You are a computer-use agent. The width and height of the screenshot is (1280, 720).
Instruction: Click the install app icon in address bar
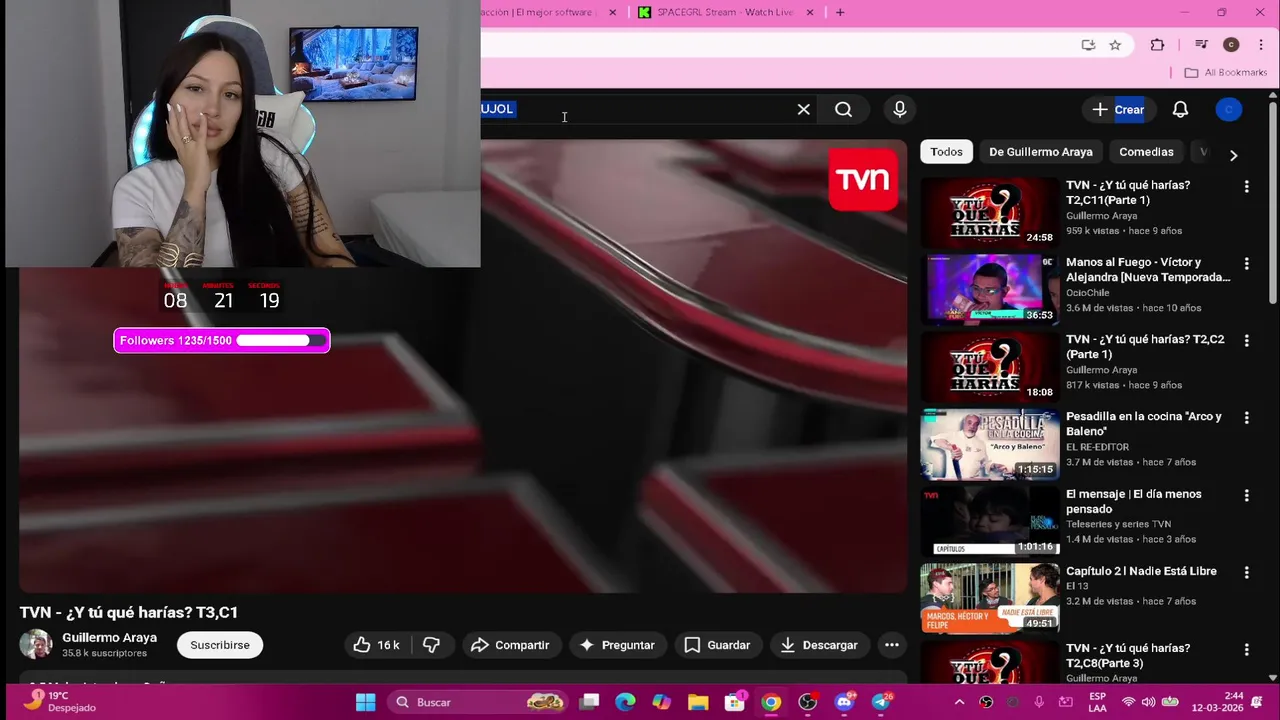pyautogui.click(x=1088, y=45)
